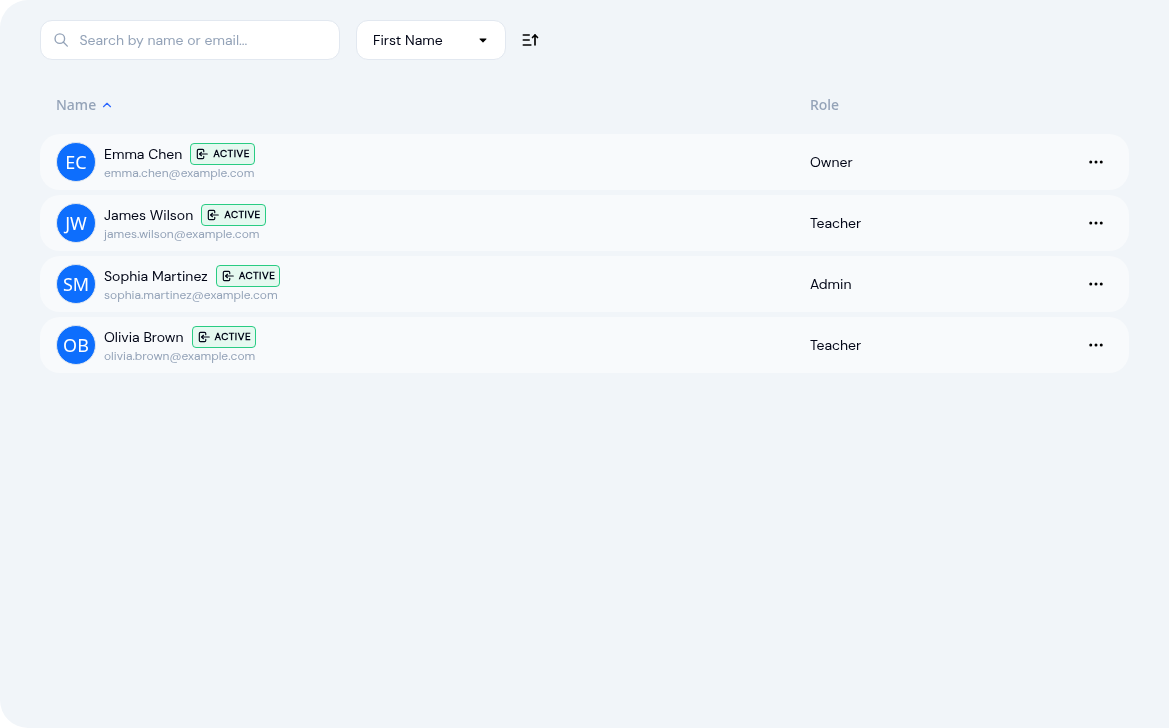Screen dimensions: 1169x728
Task: Click the Owner role of Emma Chen
Action: point(831,163)
